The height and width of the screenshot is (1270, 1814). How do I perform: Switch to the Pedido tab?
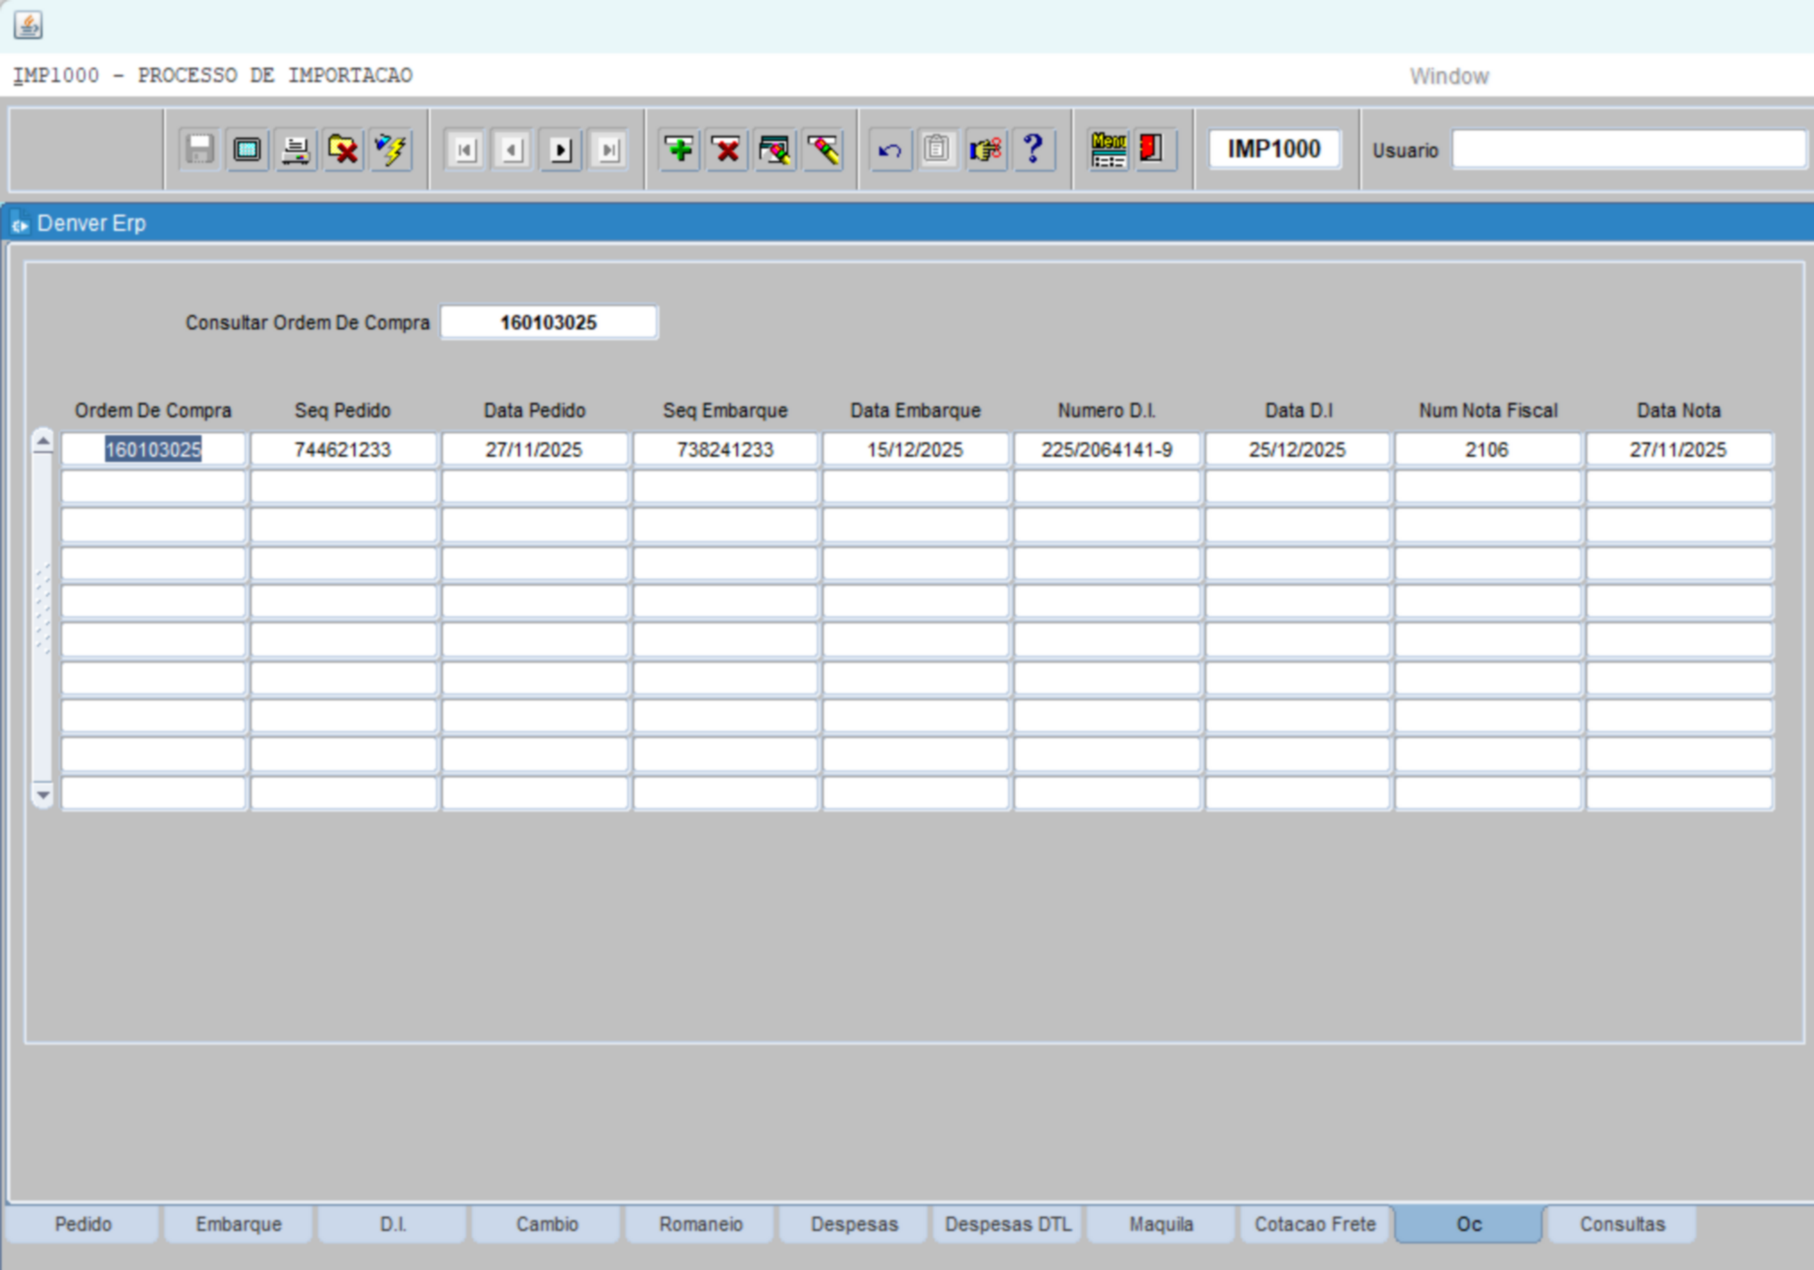point(83,1224)
